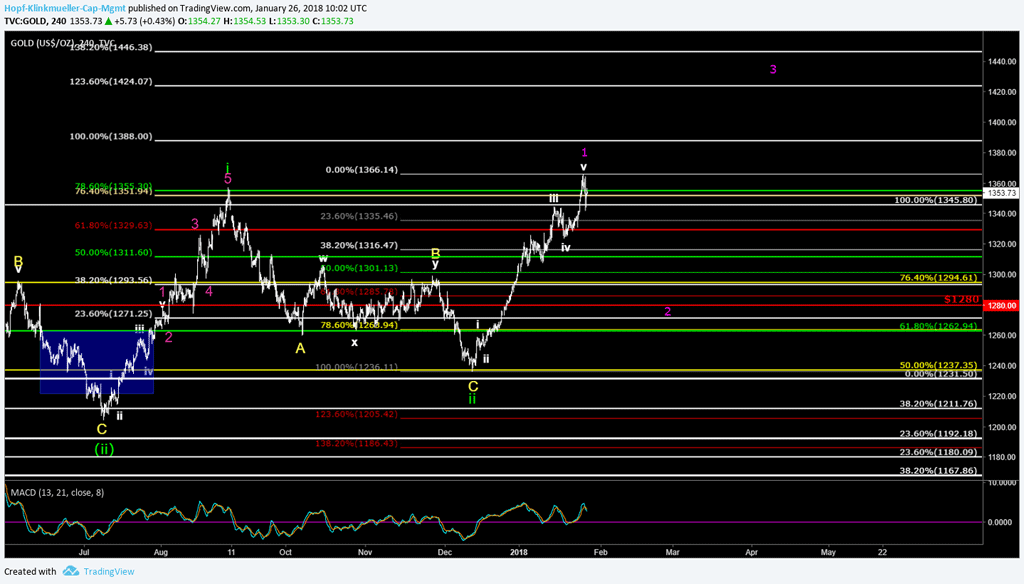The image size is (1024, 584).
Task: Click the current price tag 1353.73 on axis
Action: tap(1003, 193)
